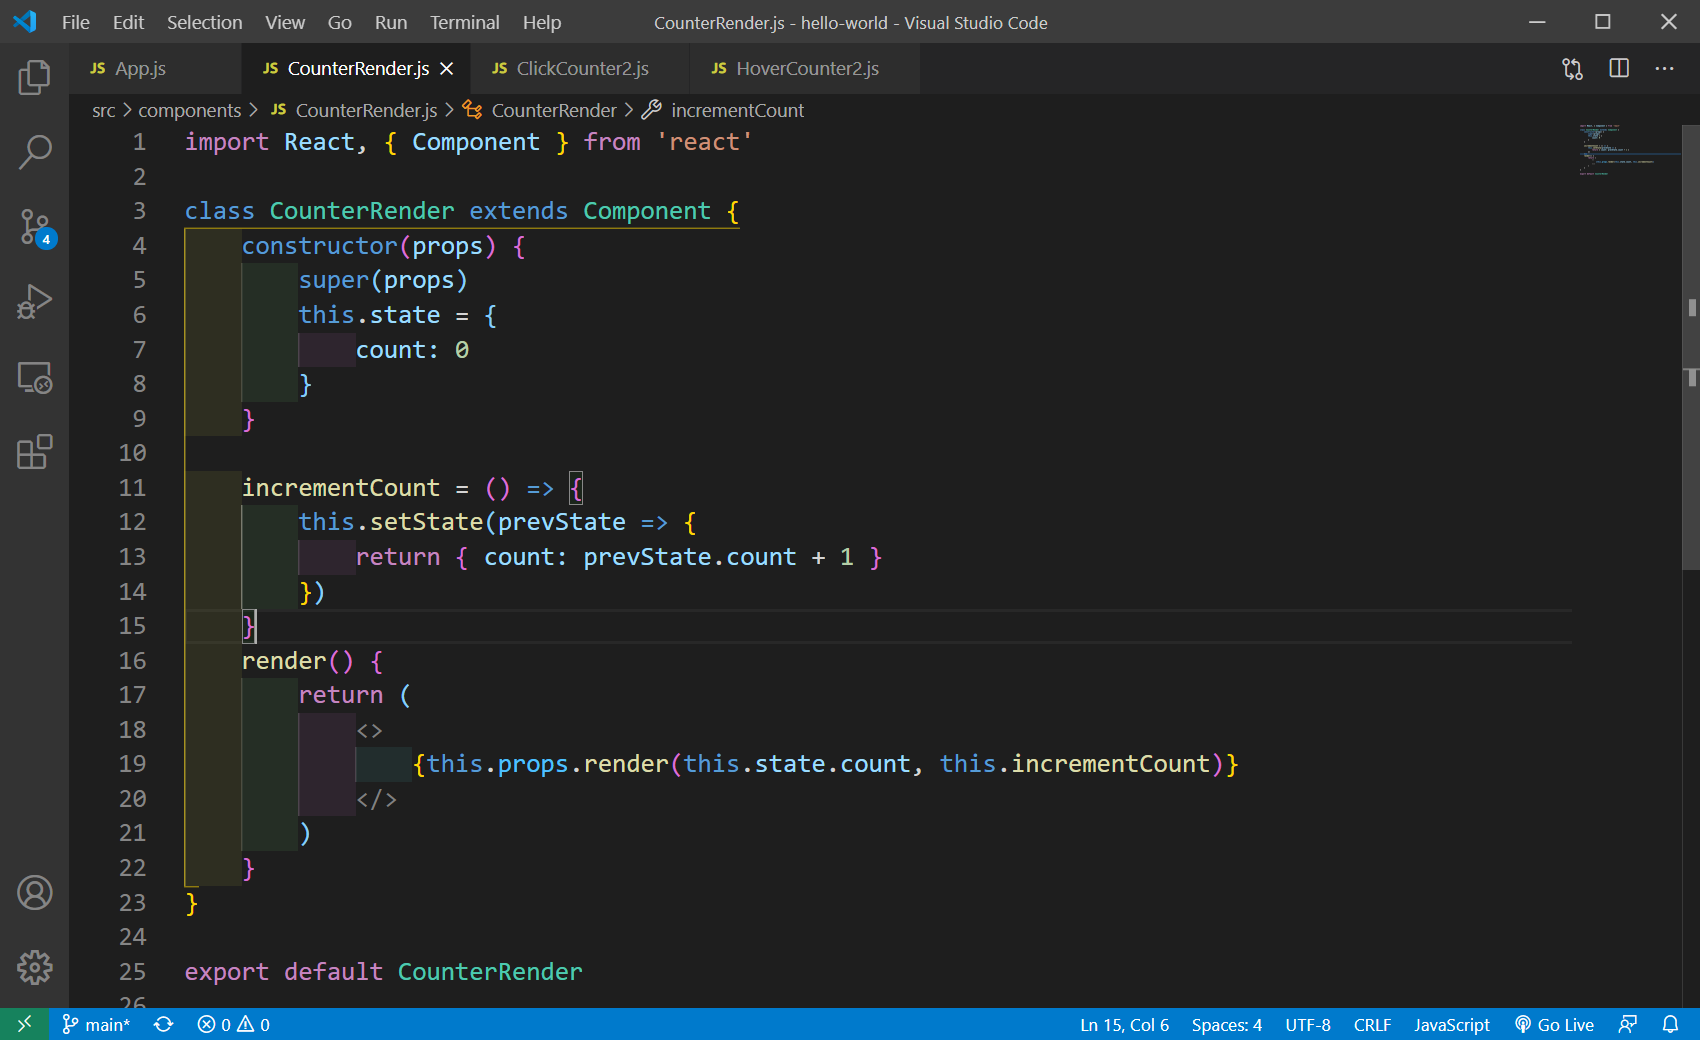Click the 'react' string on line 1
1700x1040 pixels.
click(704, 141)
